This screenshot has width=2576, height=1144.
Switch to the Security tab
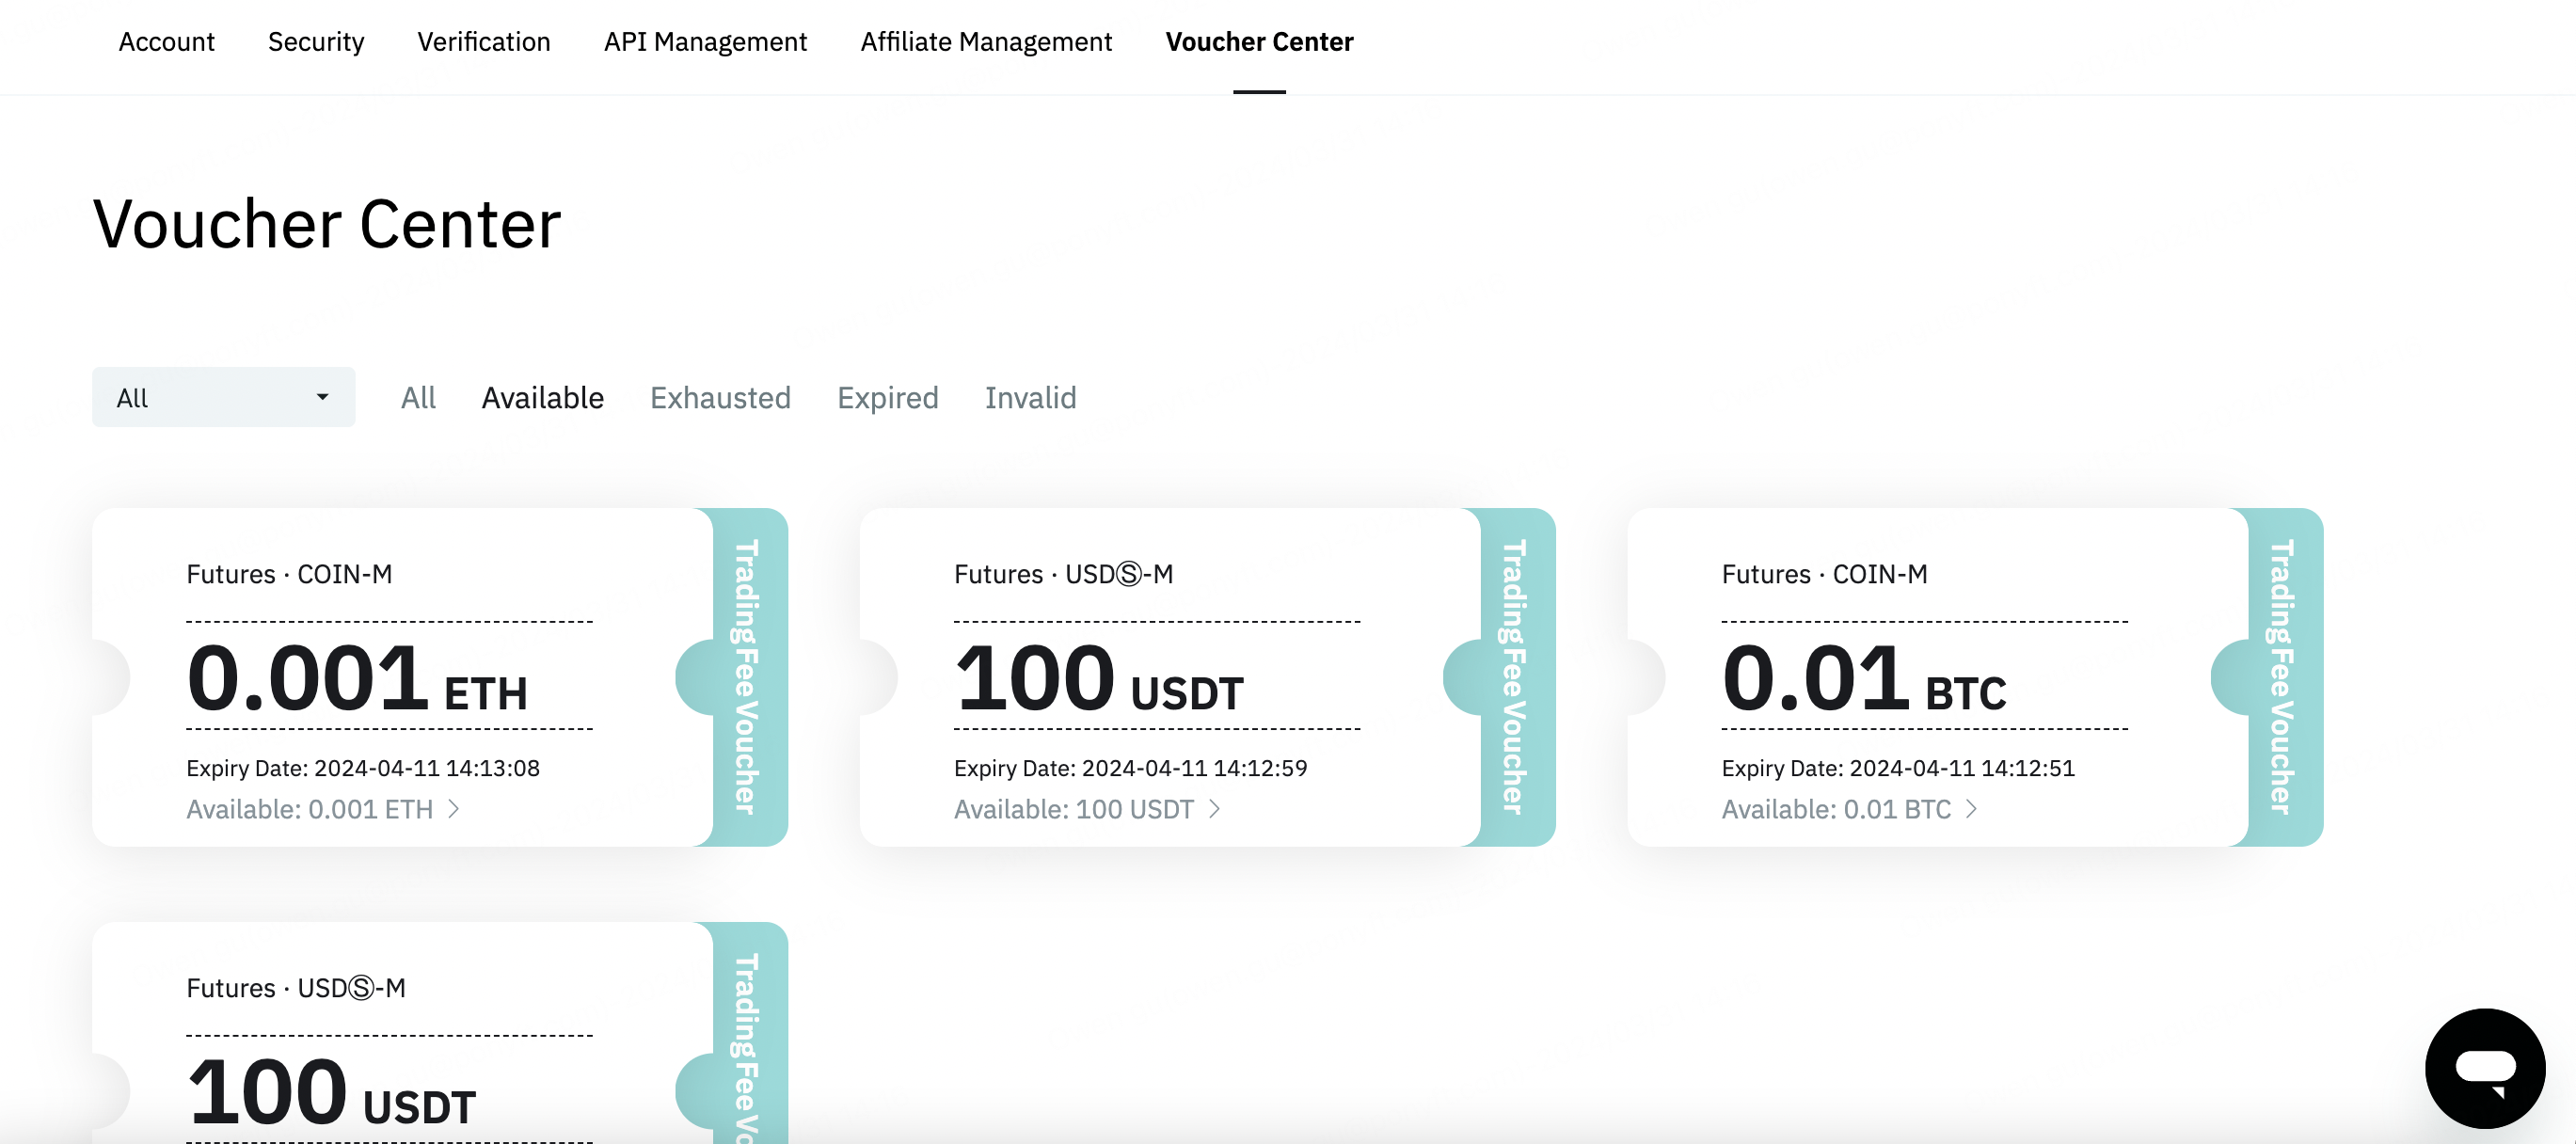[x=316, y=41]
